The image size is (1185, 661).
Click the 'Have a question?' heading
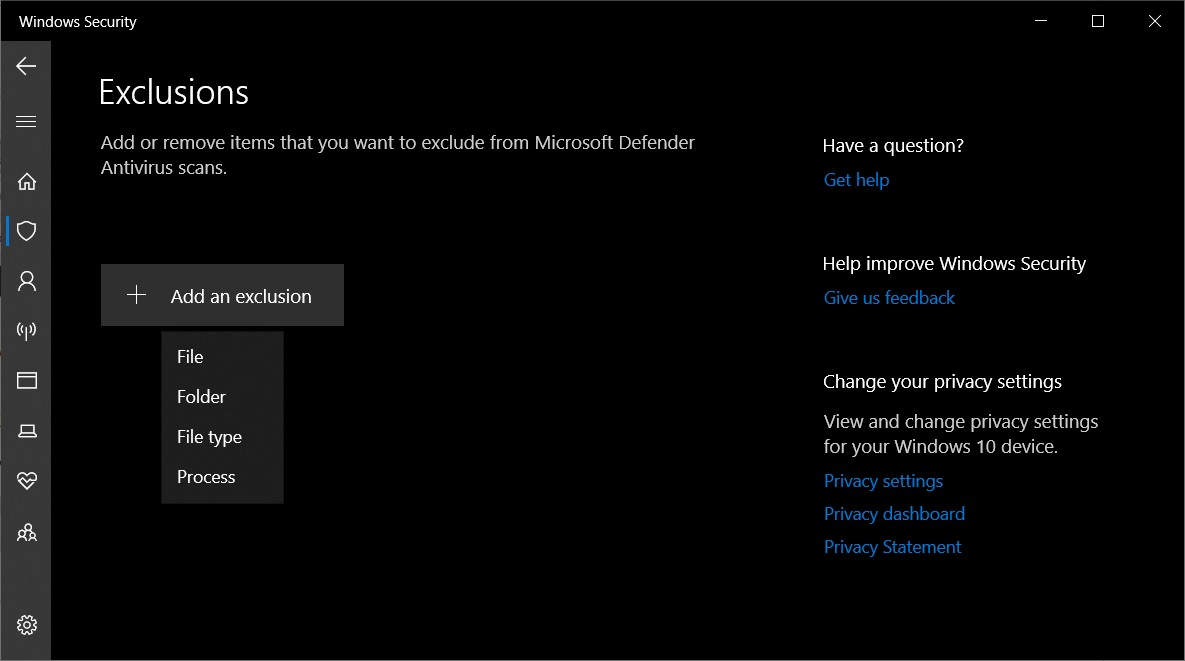point(893,145)
